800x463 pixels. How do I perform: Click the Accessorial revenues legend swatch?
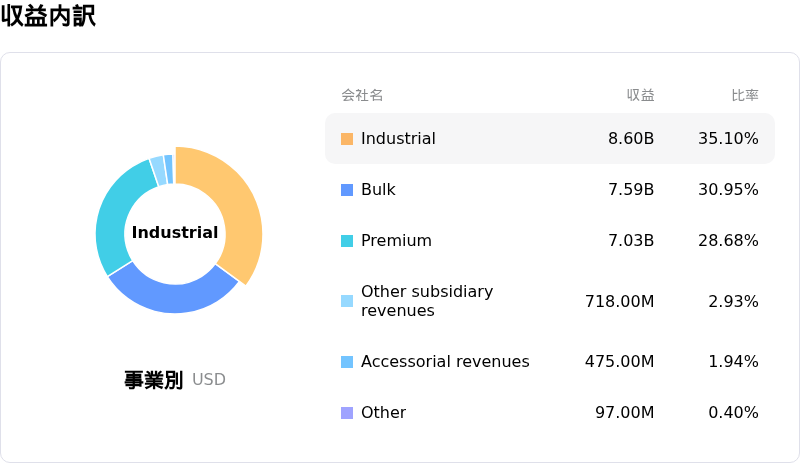347,362
